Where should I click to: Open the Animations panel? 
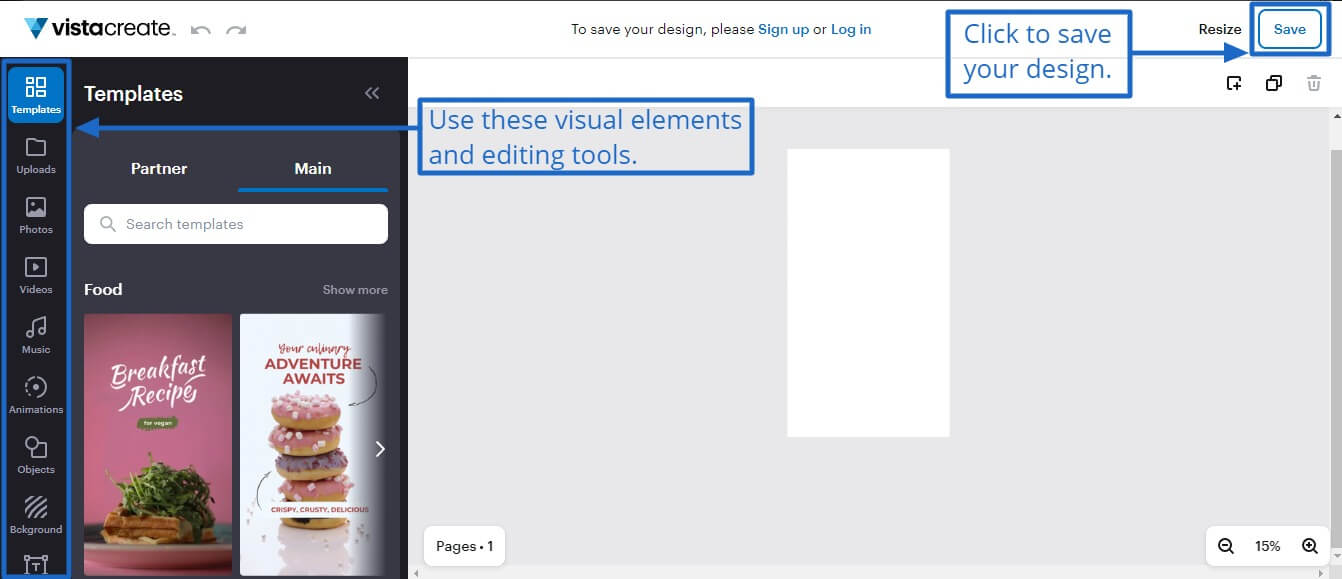(36, 394)
